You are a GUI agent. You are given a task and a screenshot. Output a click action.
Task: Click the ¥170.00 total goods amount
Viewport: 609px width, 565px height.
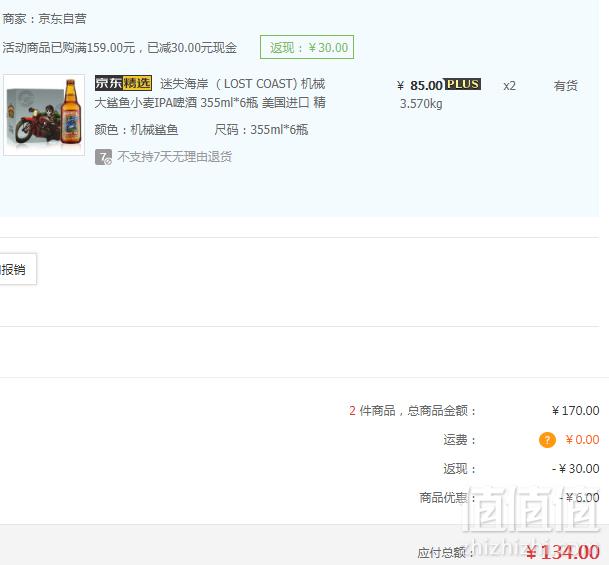(x=575, y=410)
